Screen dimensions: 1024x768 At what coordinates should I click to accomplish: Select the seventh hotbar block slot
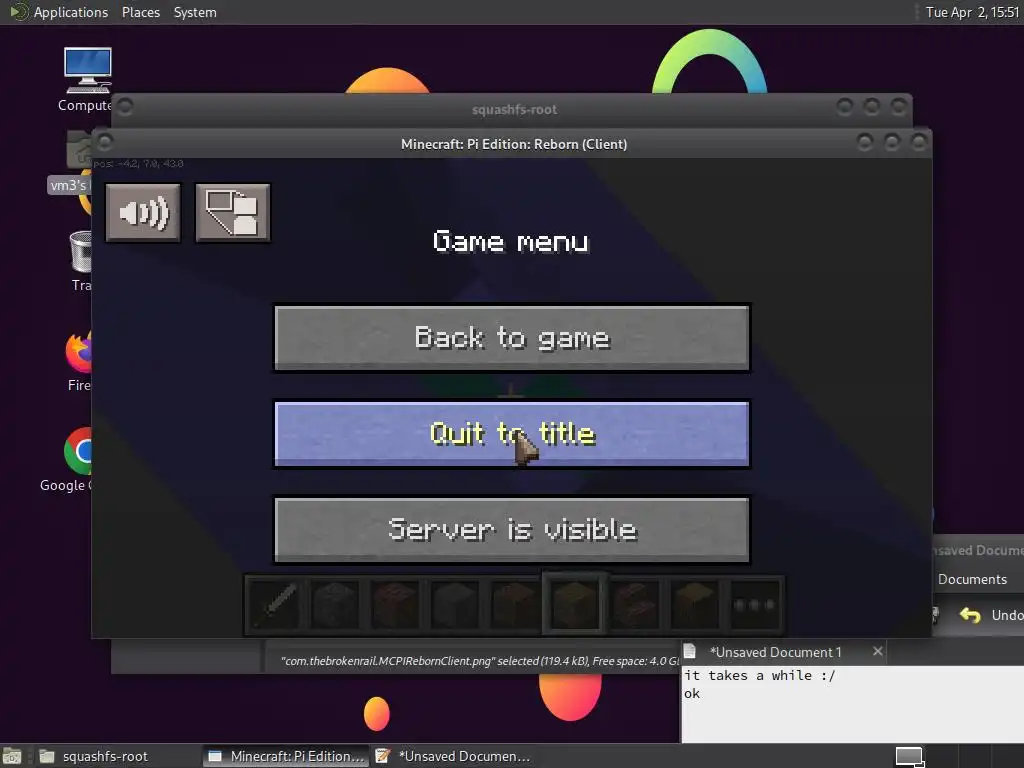(635, 605)
